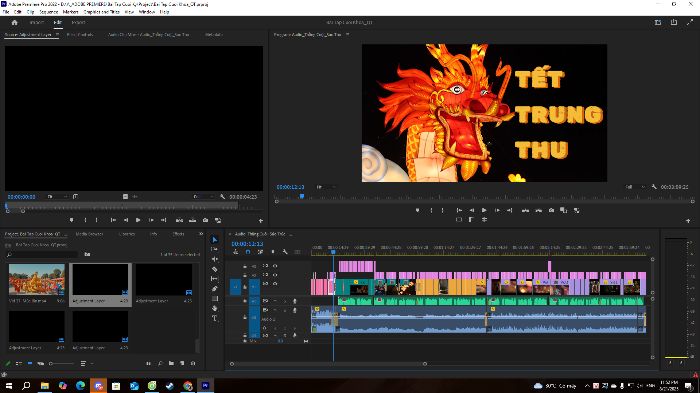This screenshot has width=700, height=393.
Task: Toggle eye visibility for third video track
Action: [x=275, y=283]
